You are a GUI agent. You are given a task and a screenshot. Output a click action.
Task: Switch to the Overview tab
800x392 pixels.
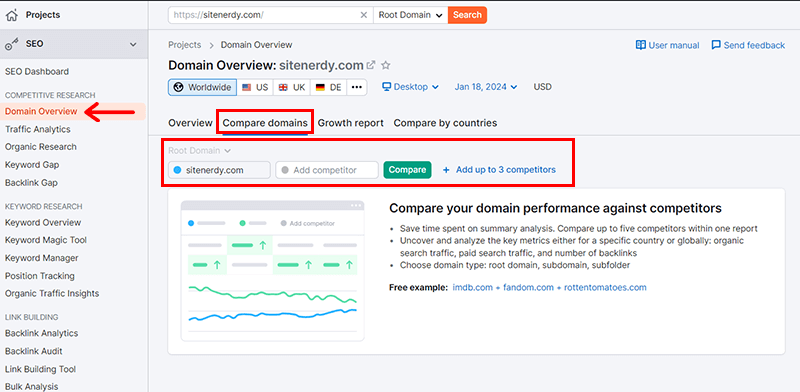click(190, 123)
